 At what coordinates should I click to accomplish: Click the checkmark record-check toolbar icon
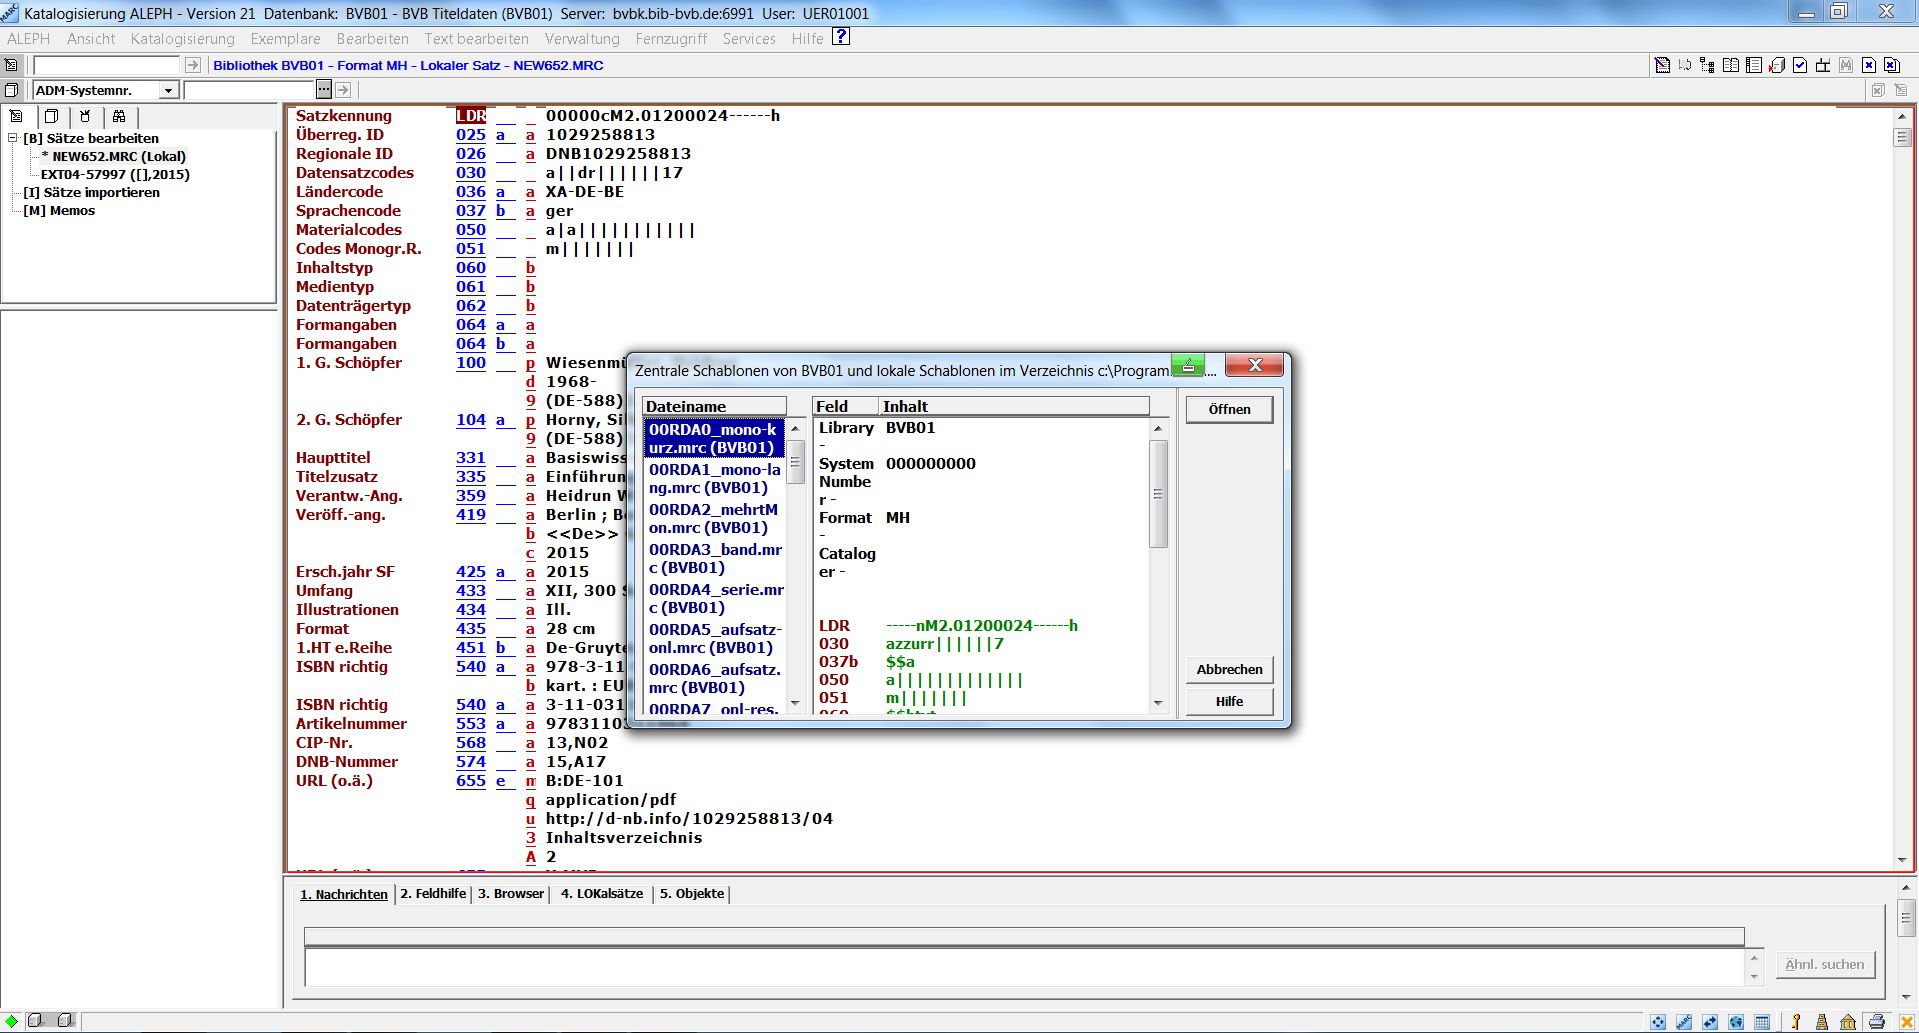coord(1800,65)
